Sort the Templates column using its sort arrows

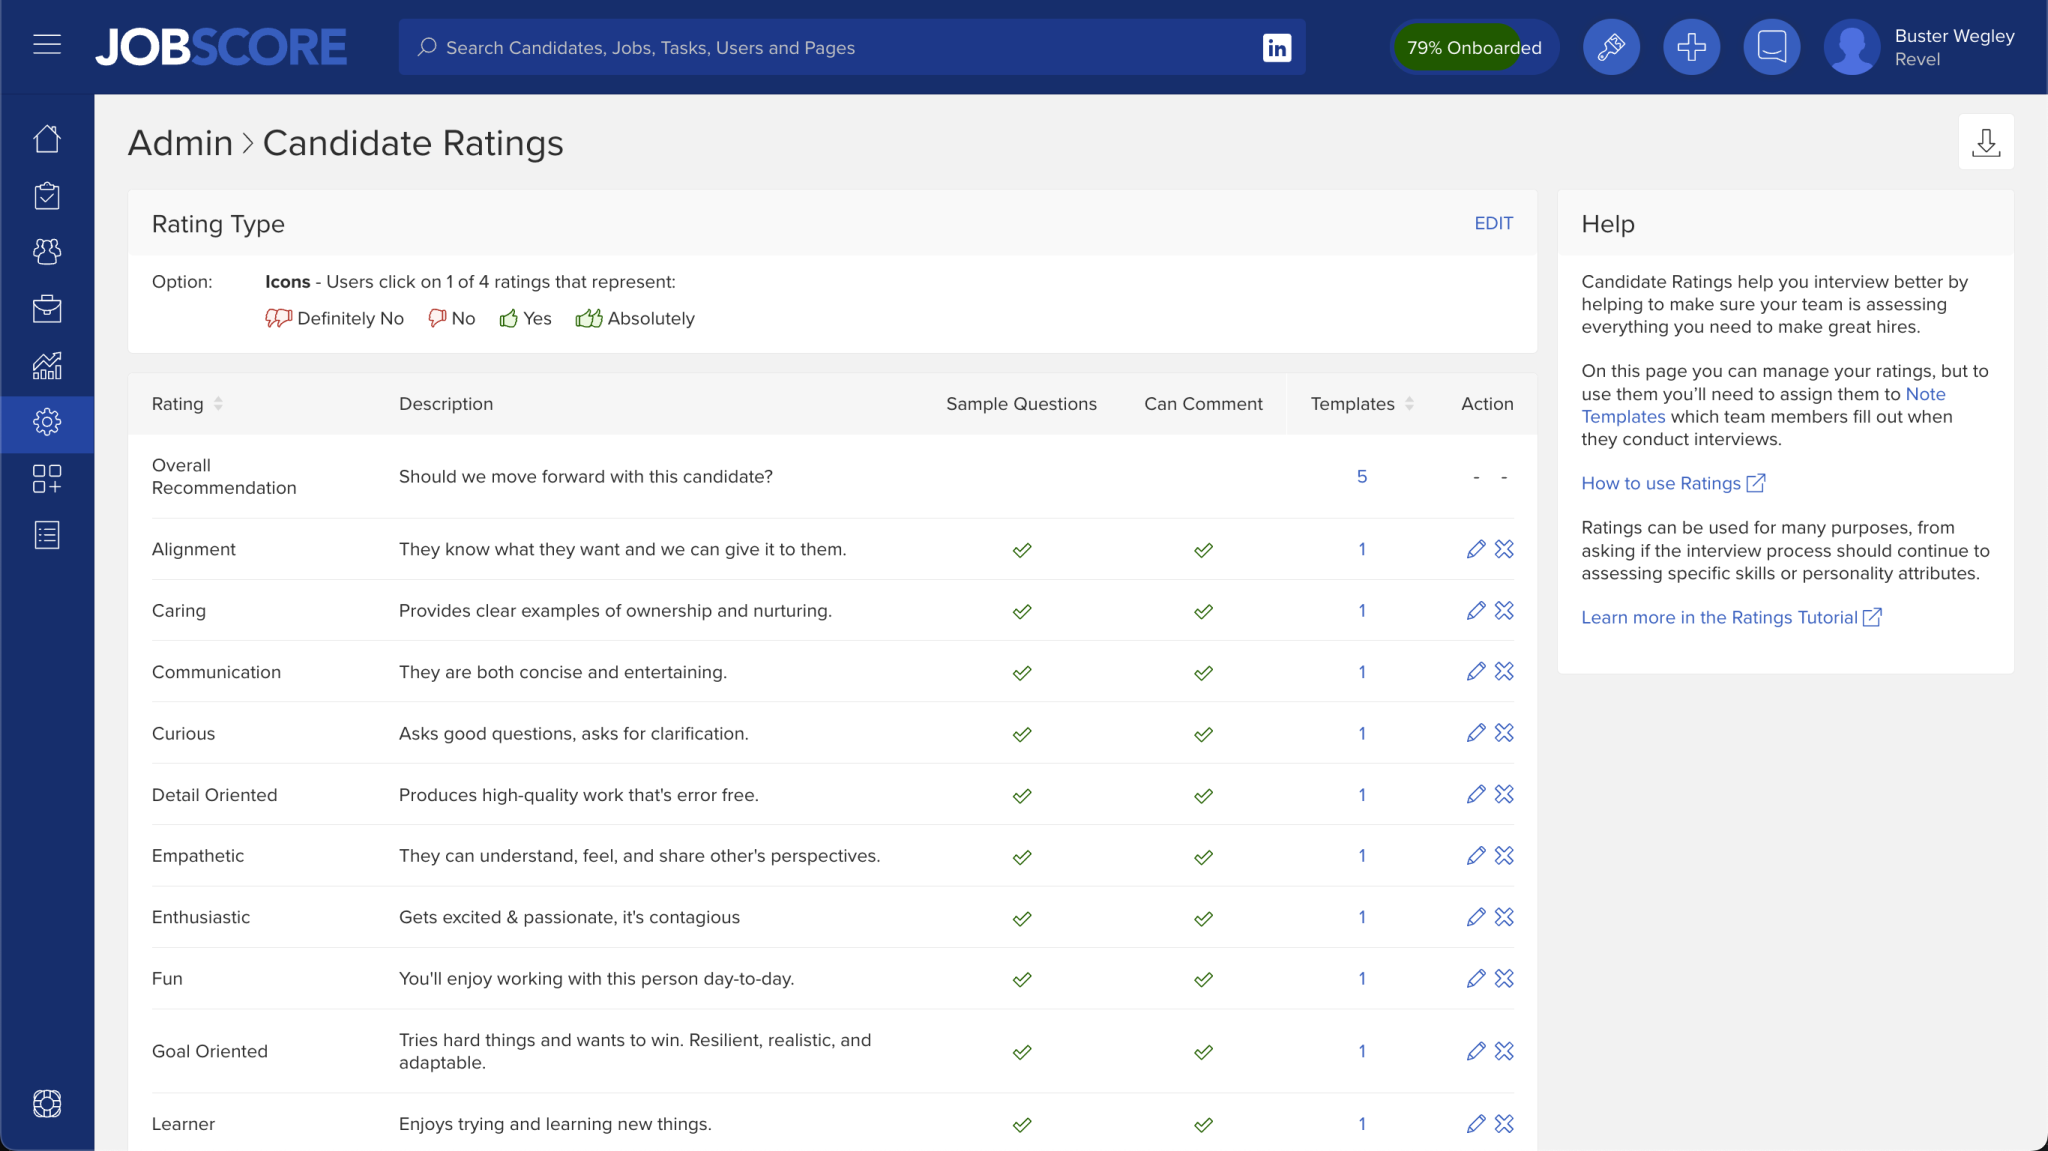click(1410, 404)
